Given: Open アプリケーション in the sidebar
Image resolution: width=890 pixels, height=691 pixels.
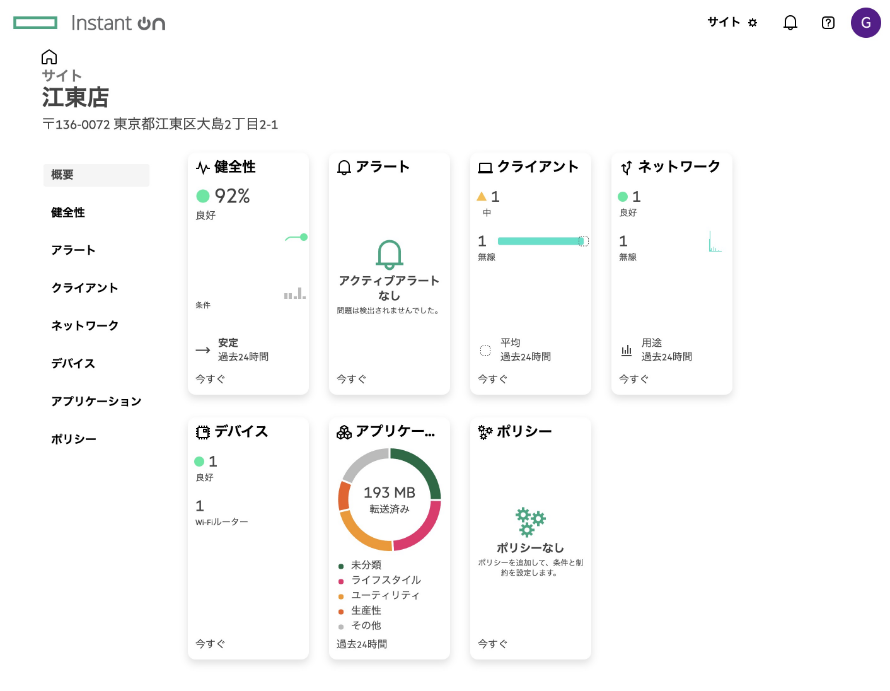Looking at the screenshot, I should tap(96, 401).
